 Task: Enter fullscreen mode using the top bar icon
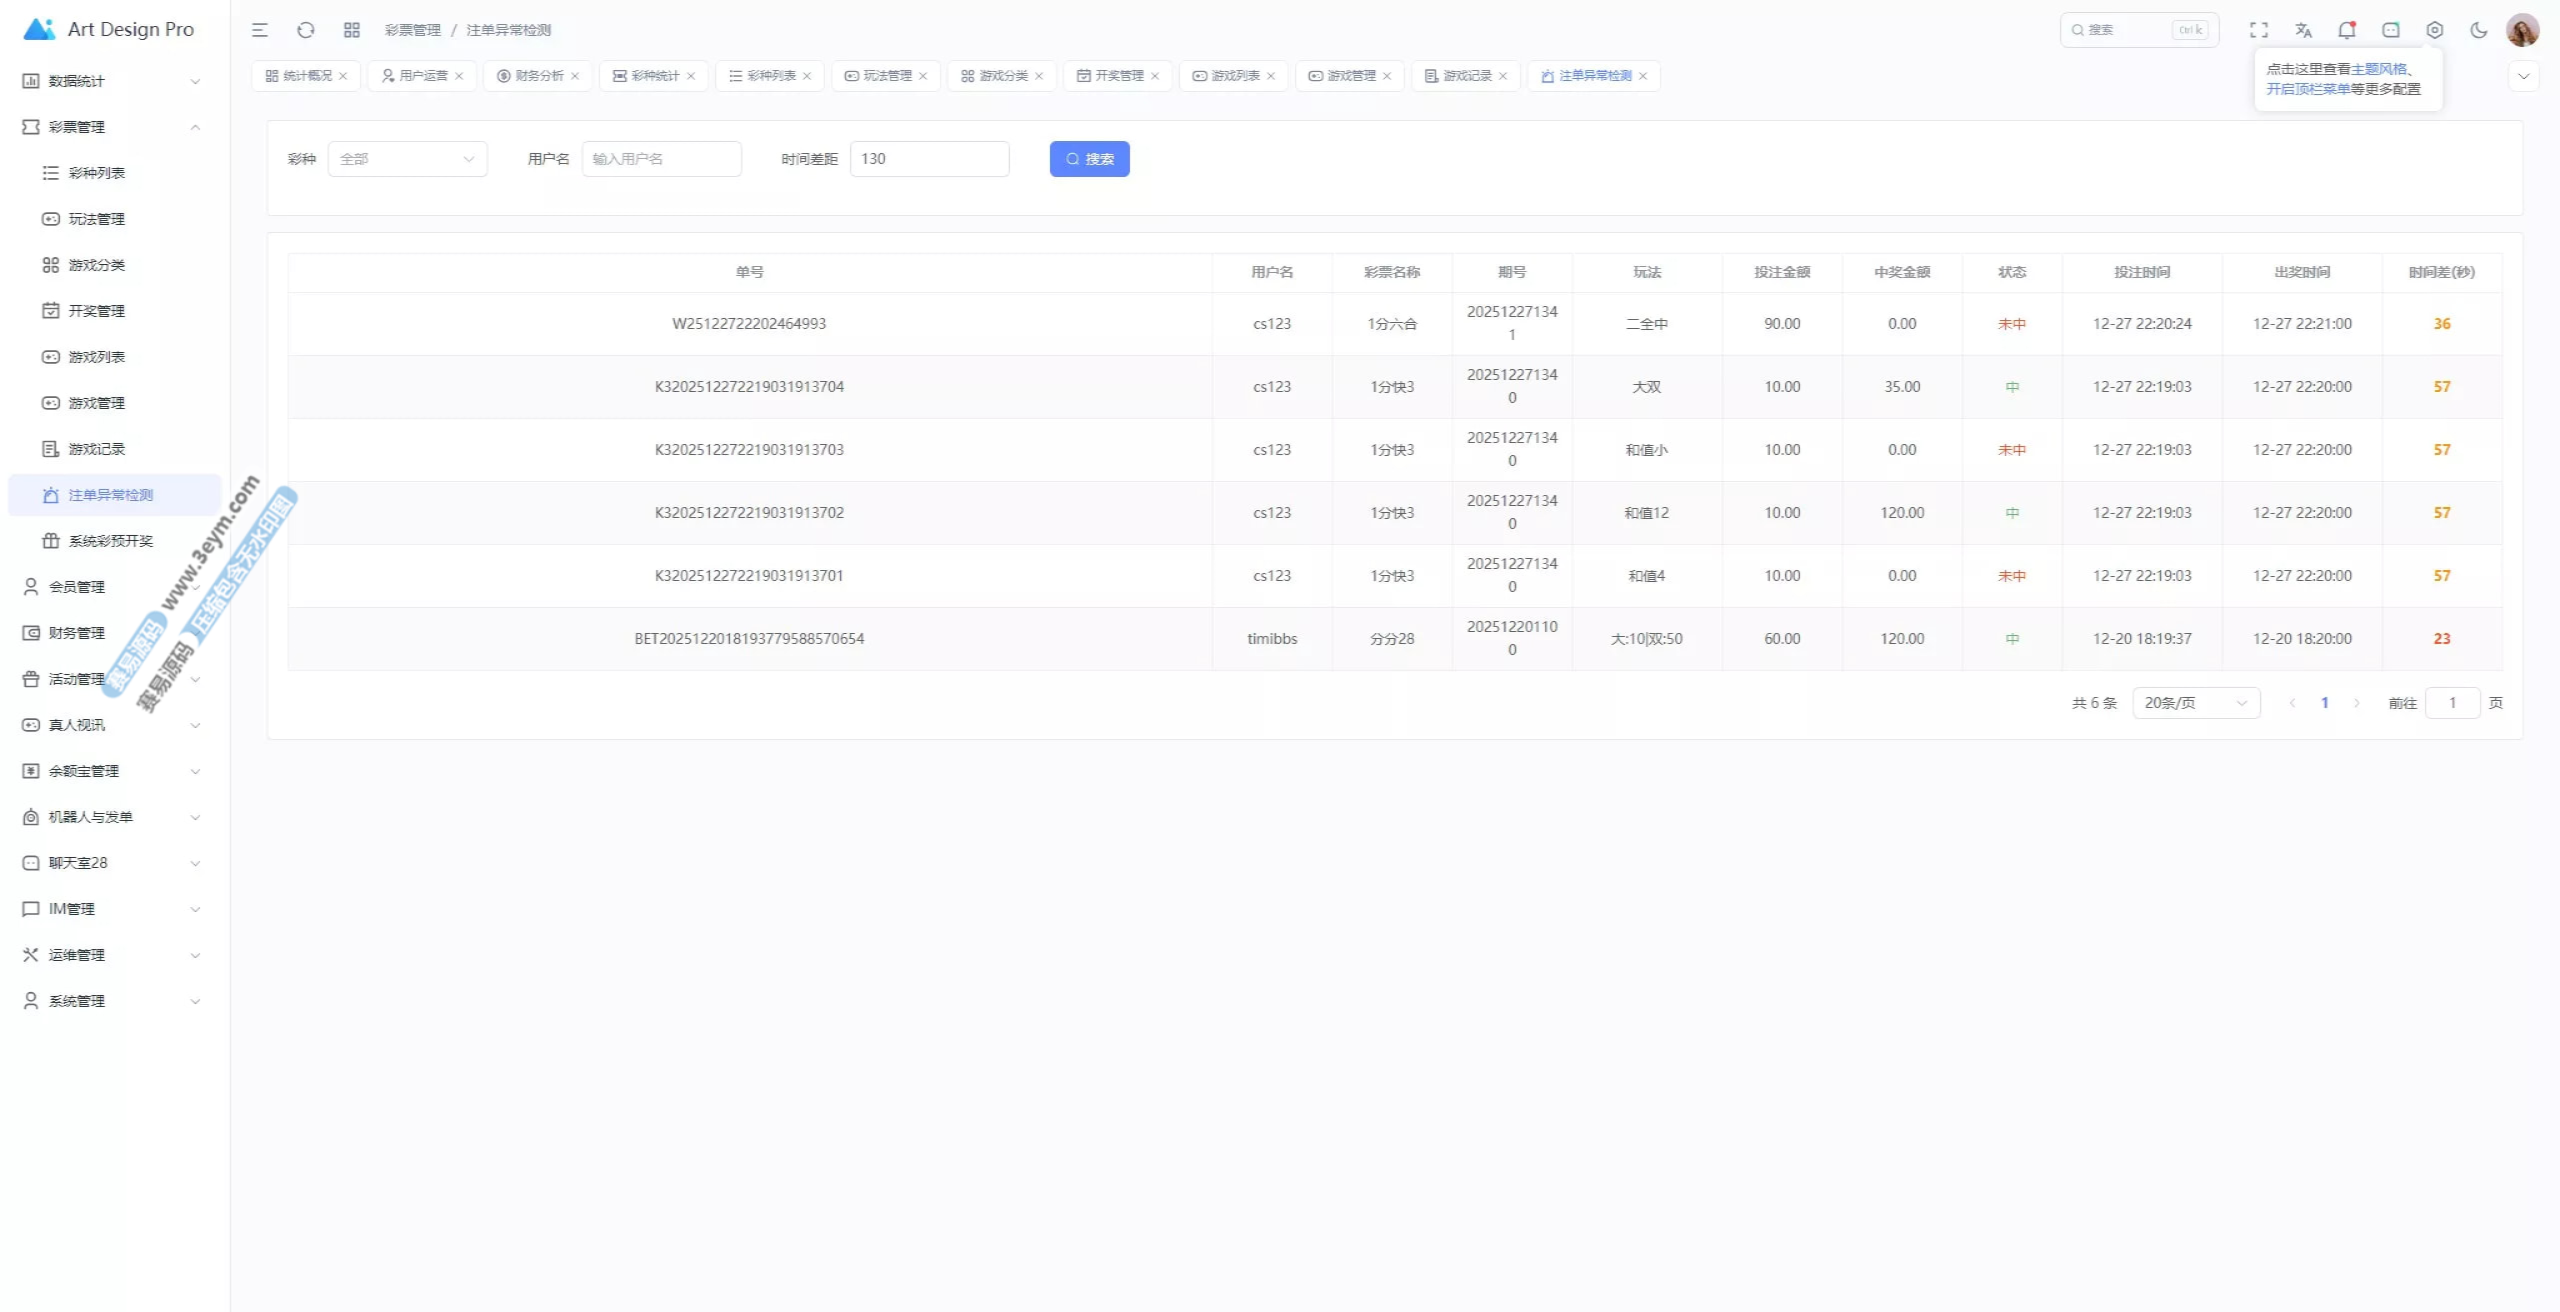[2259, 30]
